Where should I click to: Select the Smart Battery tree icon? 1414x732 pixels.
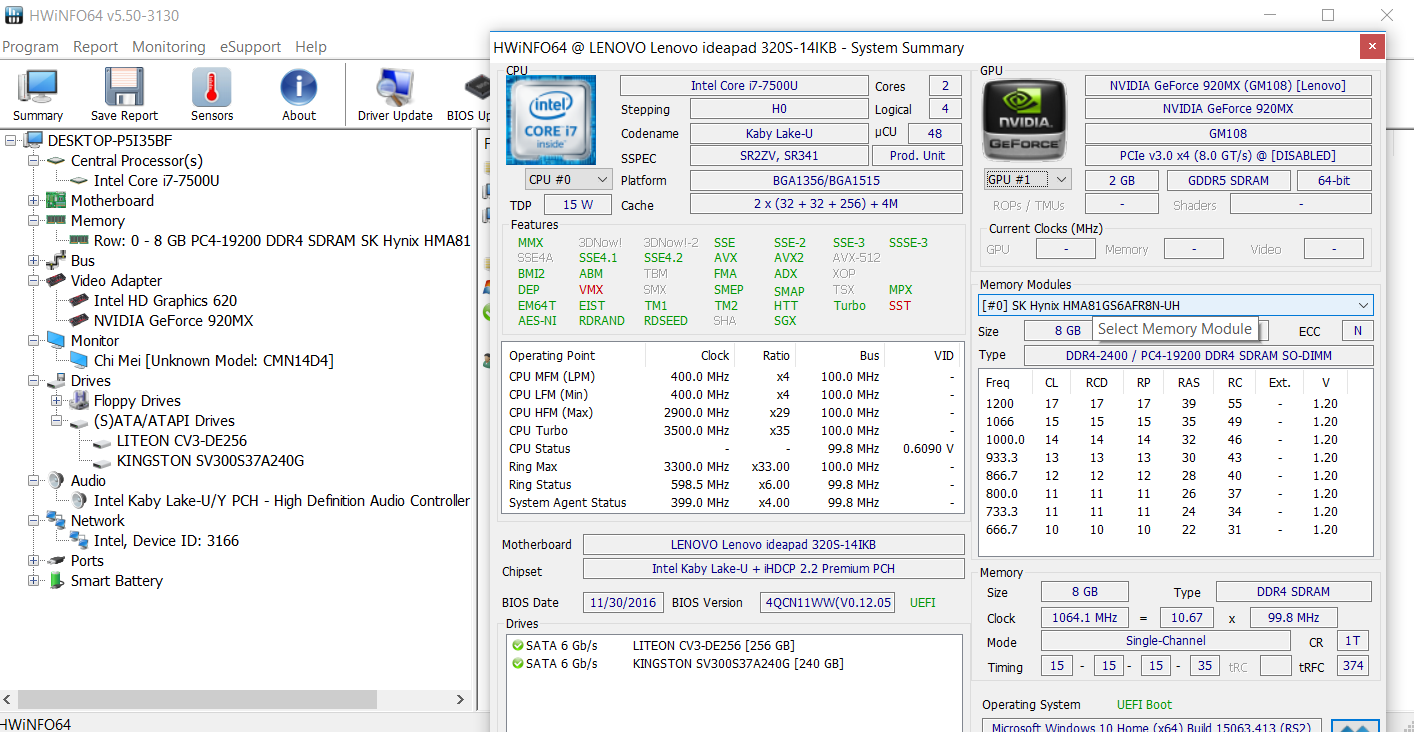pyautogui.click(x=56, y=581)
